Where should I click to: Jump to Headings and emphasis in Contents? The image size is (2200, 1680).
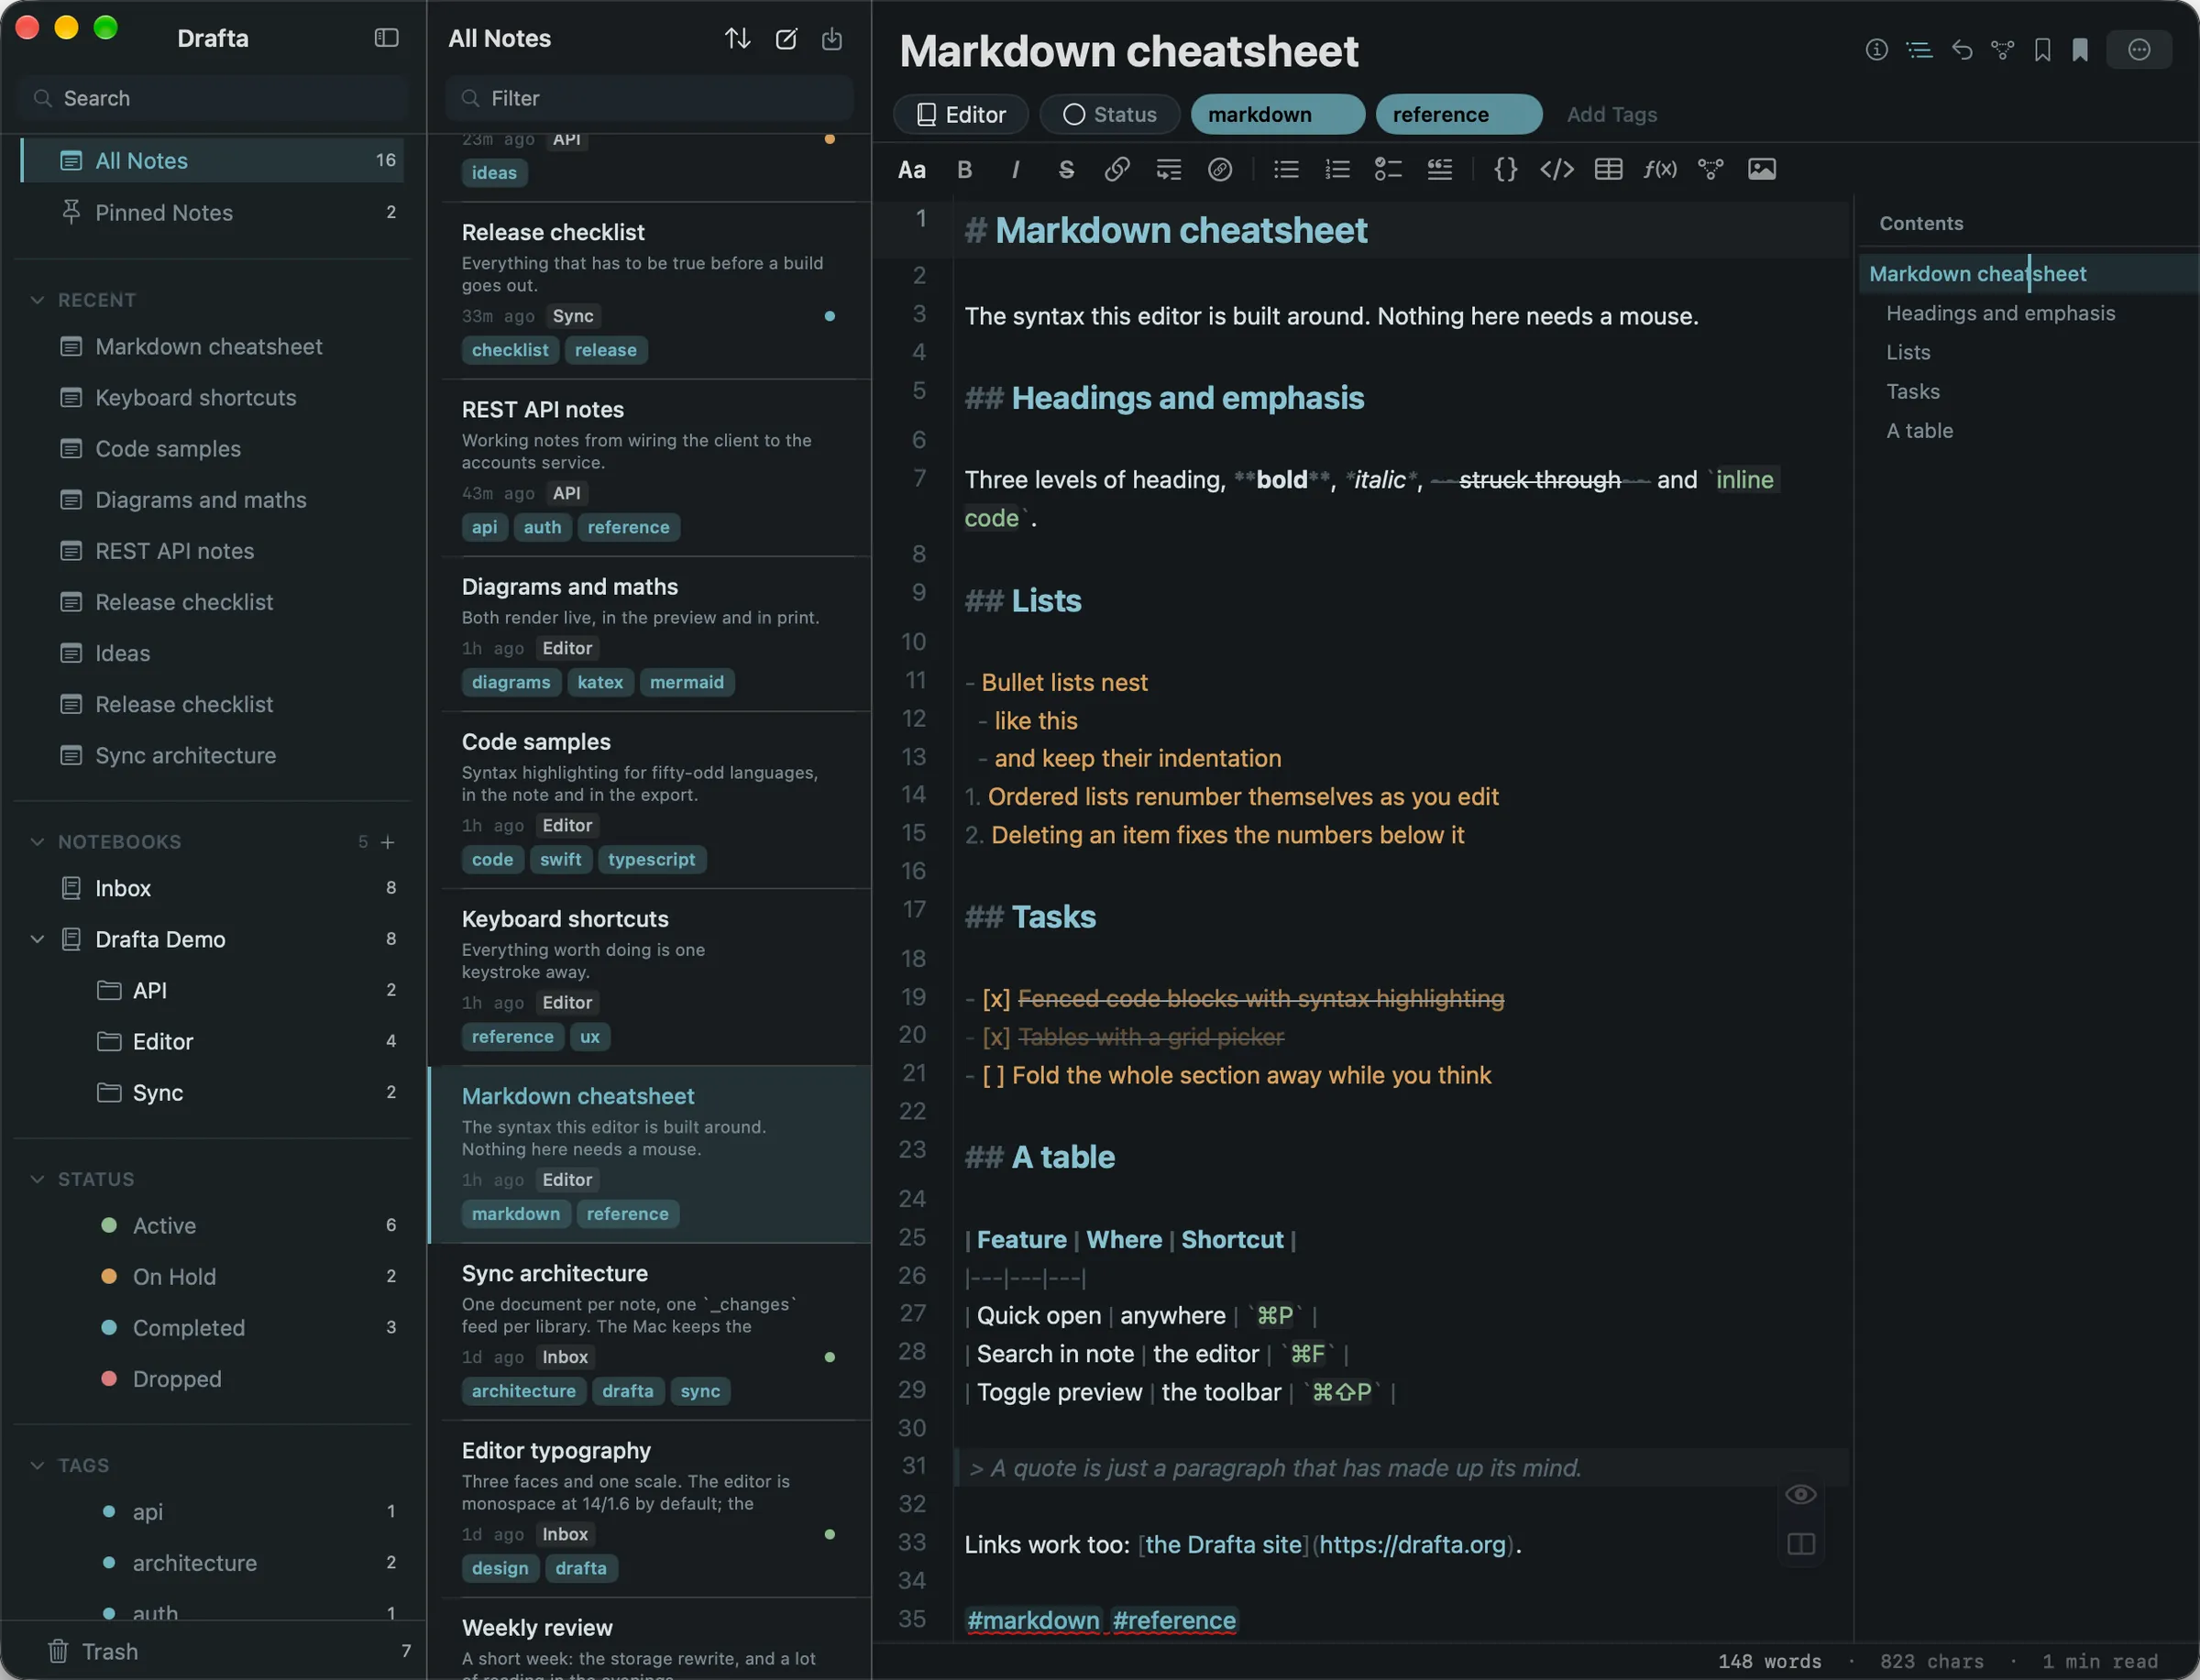click(2000, 313)
